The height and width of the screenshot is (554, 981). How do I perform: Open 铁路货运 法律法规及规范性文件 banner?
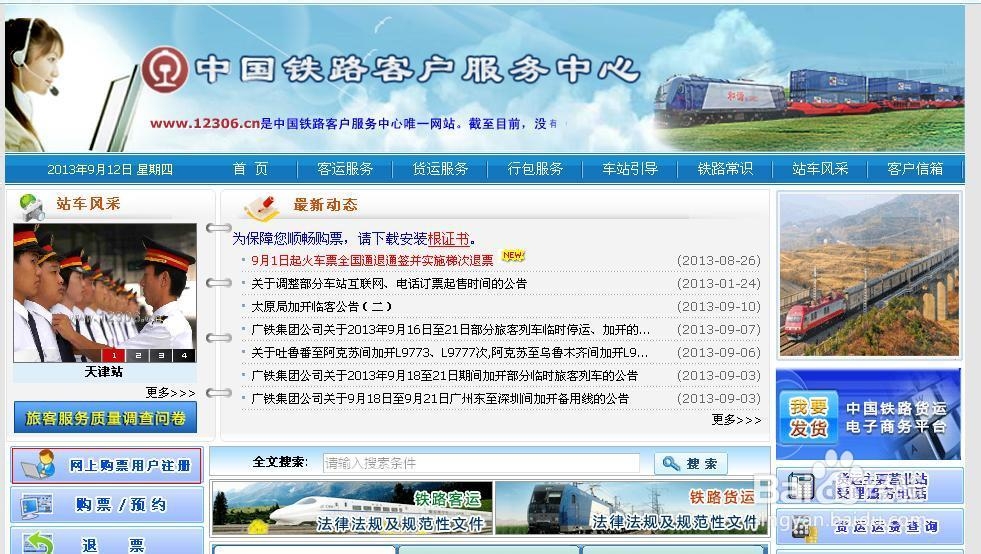tap(631, 508)
